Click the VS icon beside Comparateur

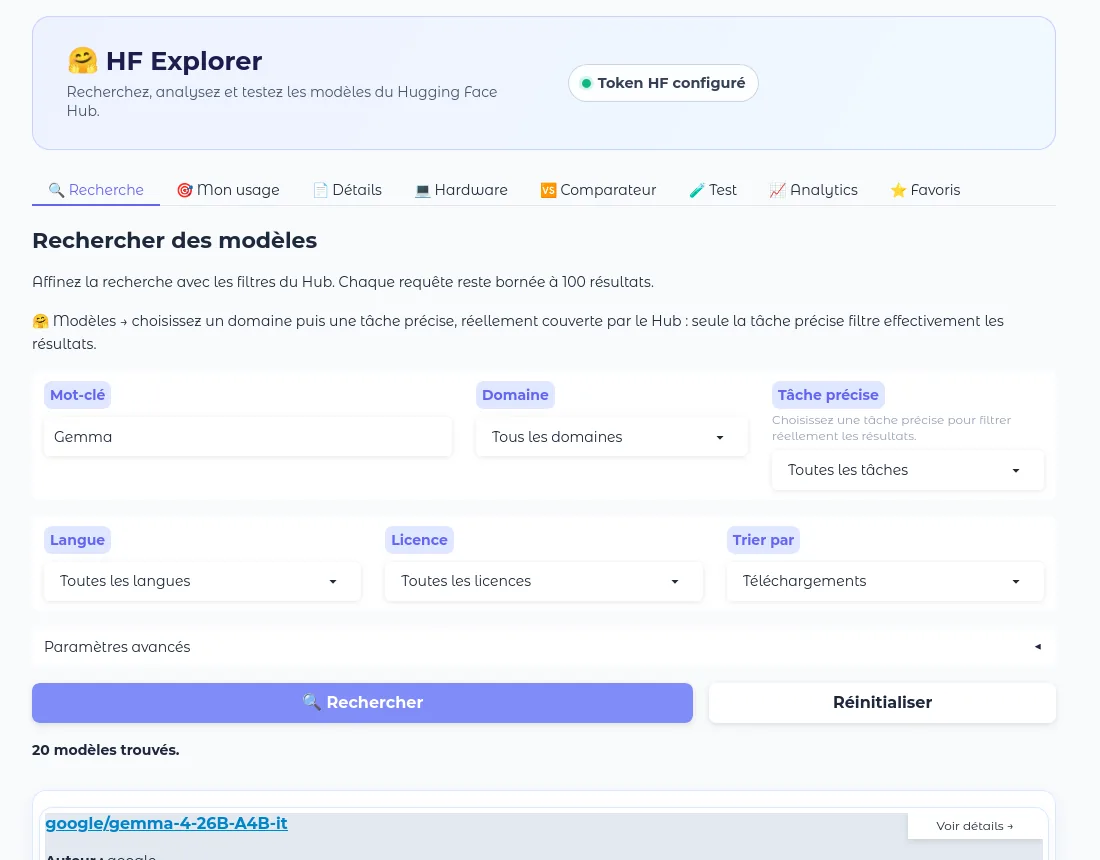coord(548,190)
